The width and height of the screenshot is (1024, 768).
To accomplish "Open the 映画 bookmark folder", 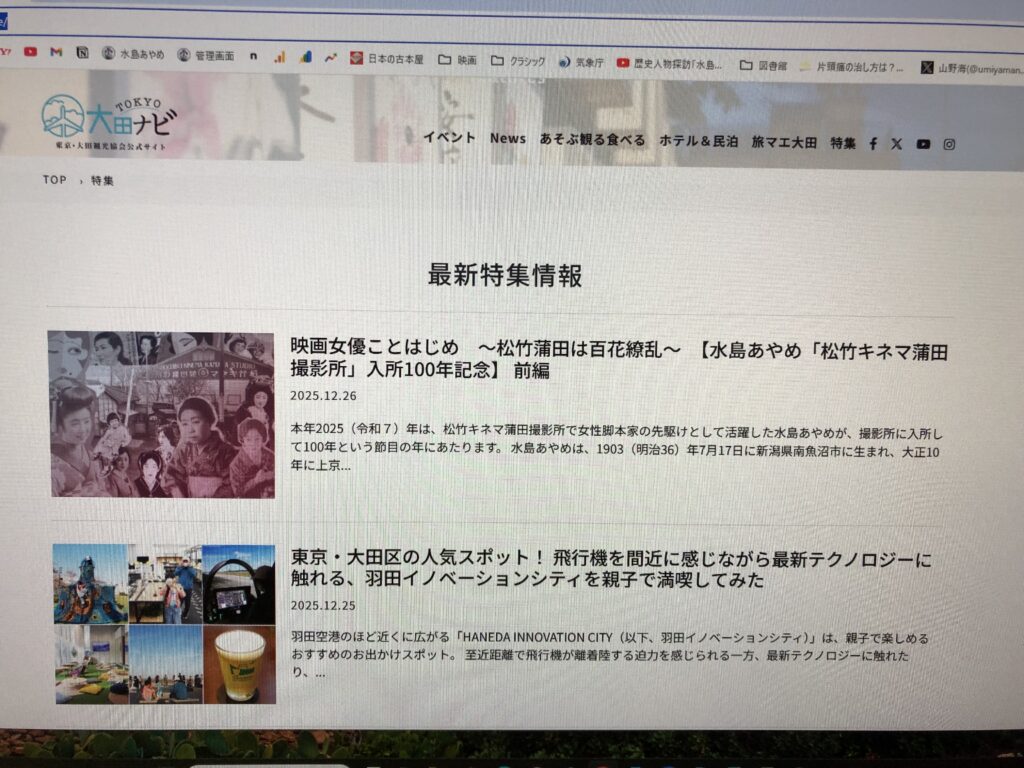I will point(457,60).
